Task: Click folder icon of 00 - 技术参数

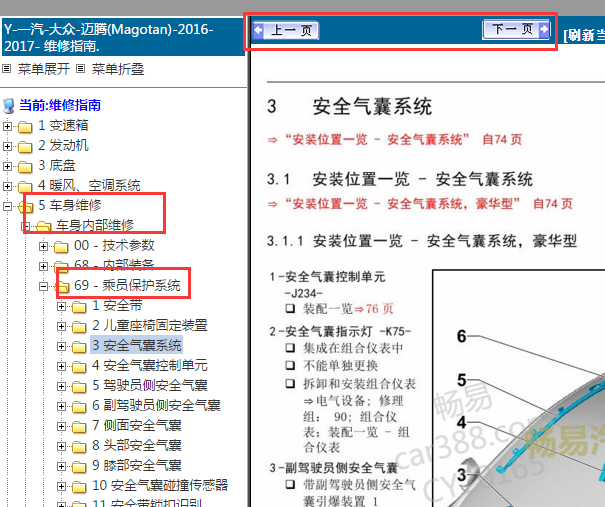Action: [x=61, y=247]
